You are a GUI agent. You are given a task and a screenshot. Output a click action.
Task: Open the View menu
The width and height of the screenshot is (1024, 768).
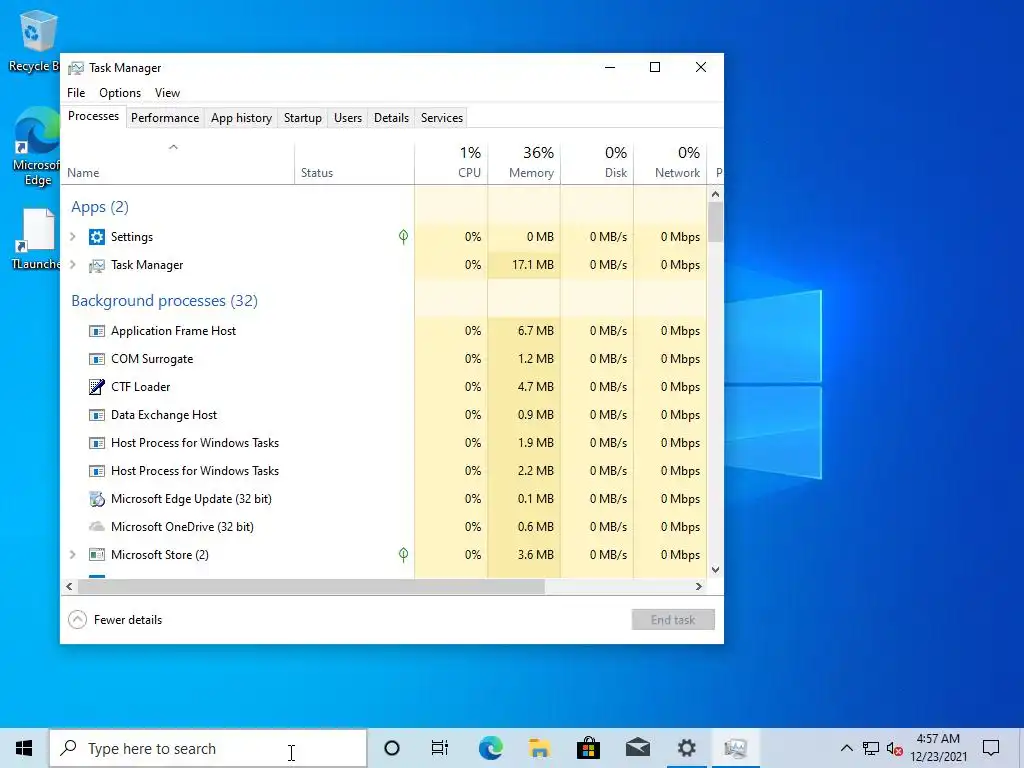click(x=167, y=93)
